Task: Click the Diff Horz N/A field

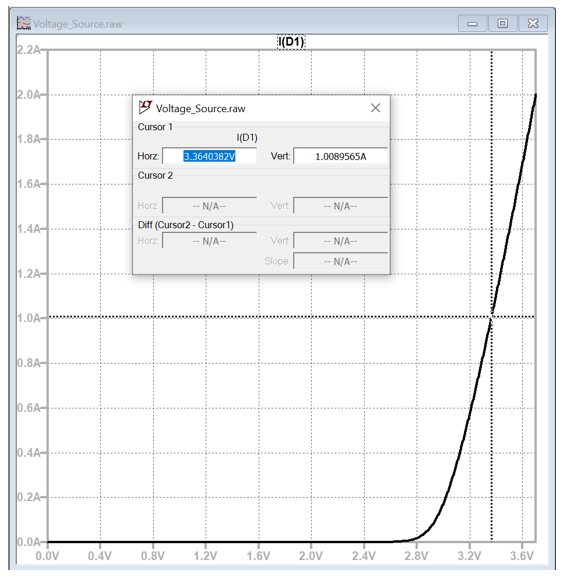Action: (209, 241)
